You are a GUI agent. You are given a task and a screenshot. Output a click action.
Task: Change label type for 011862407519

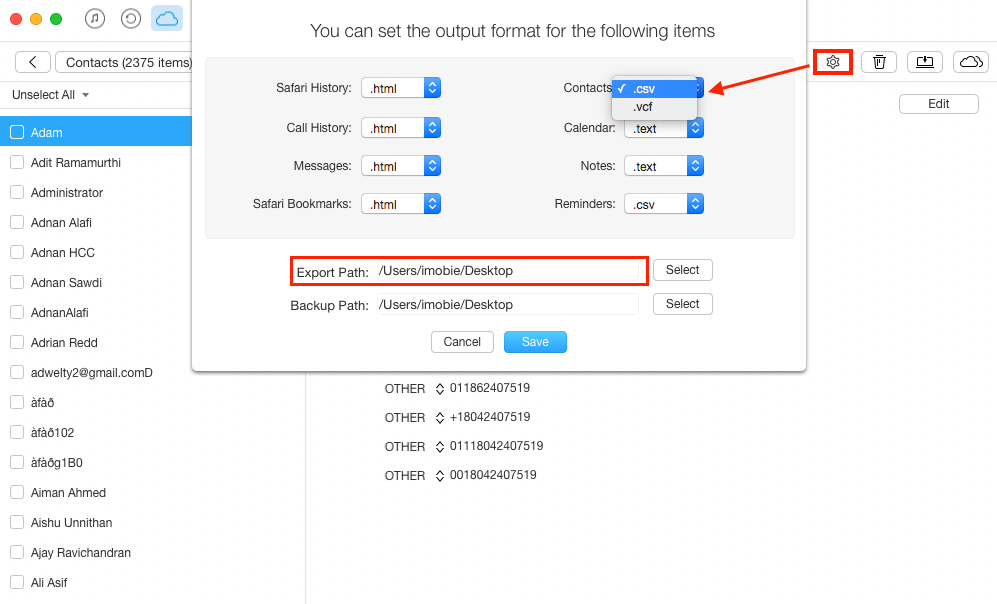tap(439, 388)
